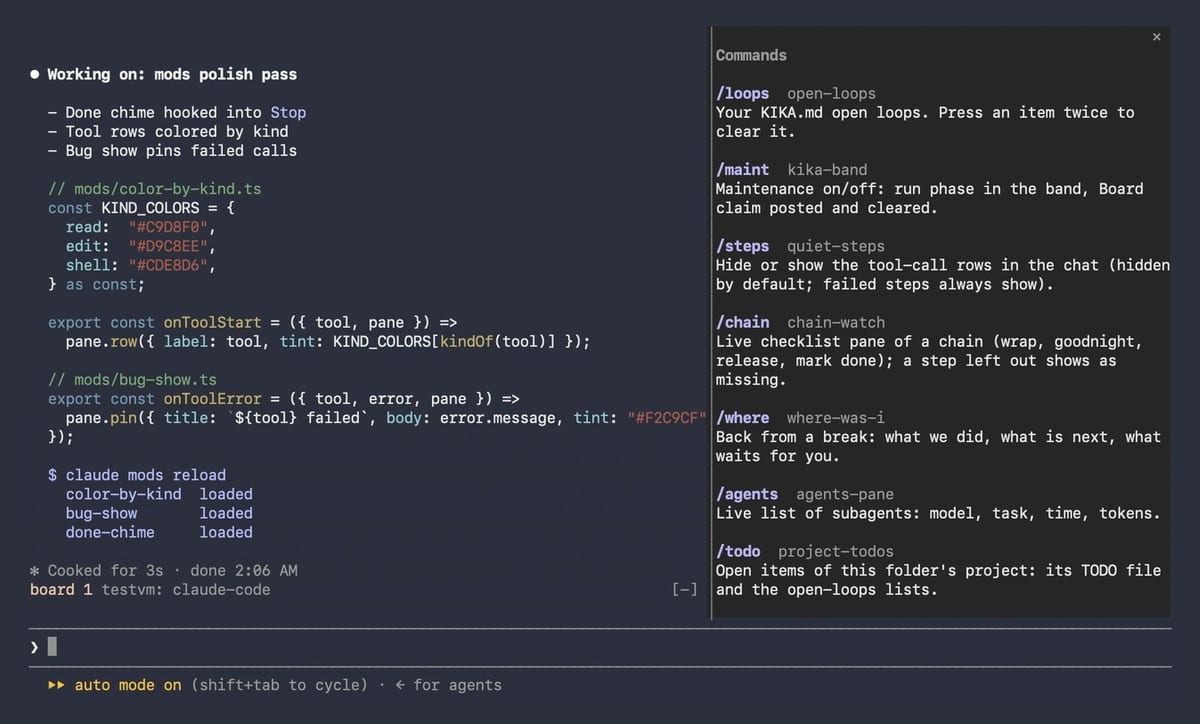Click "bug-show" in the reload output list

point(102,513)
